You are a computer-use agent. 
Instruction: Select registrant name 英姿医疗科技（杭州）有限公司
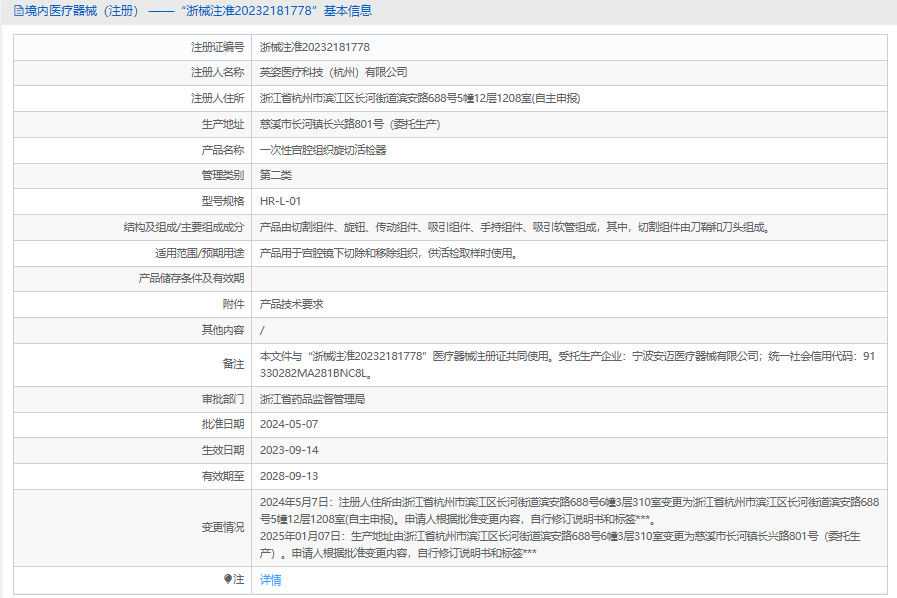click(334, 72)
